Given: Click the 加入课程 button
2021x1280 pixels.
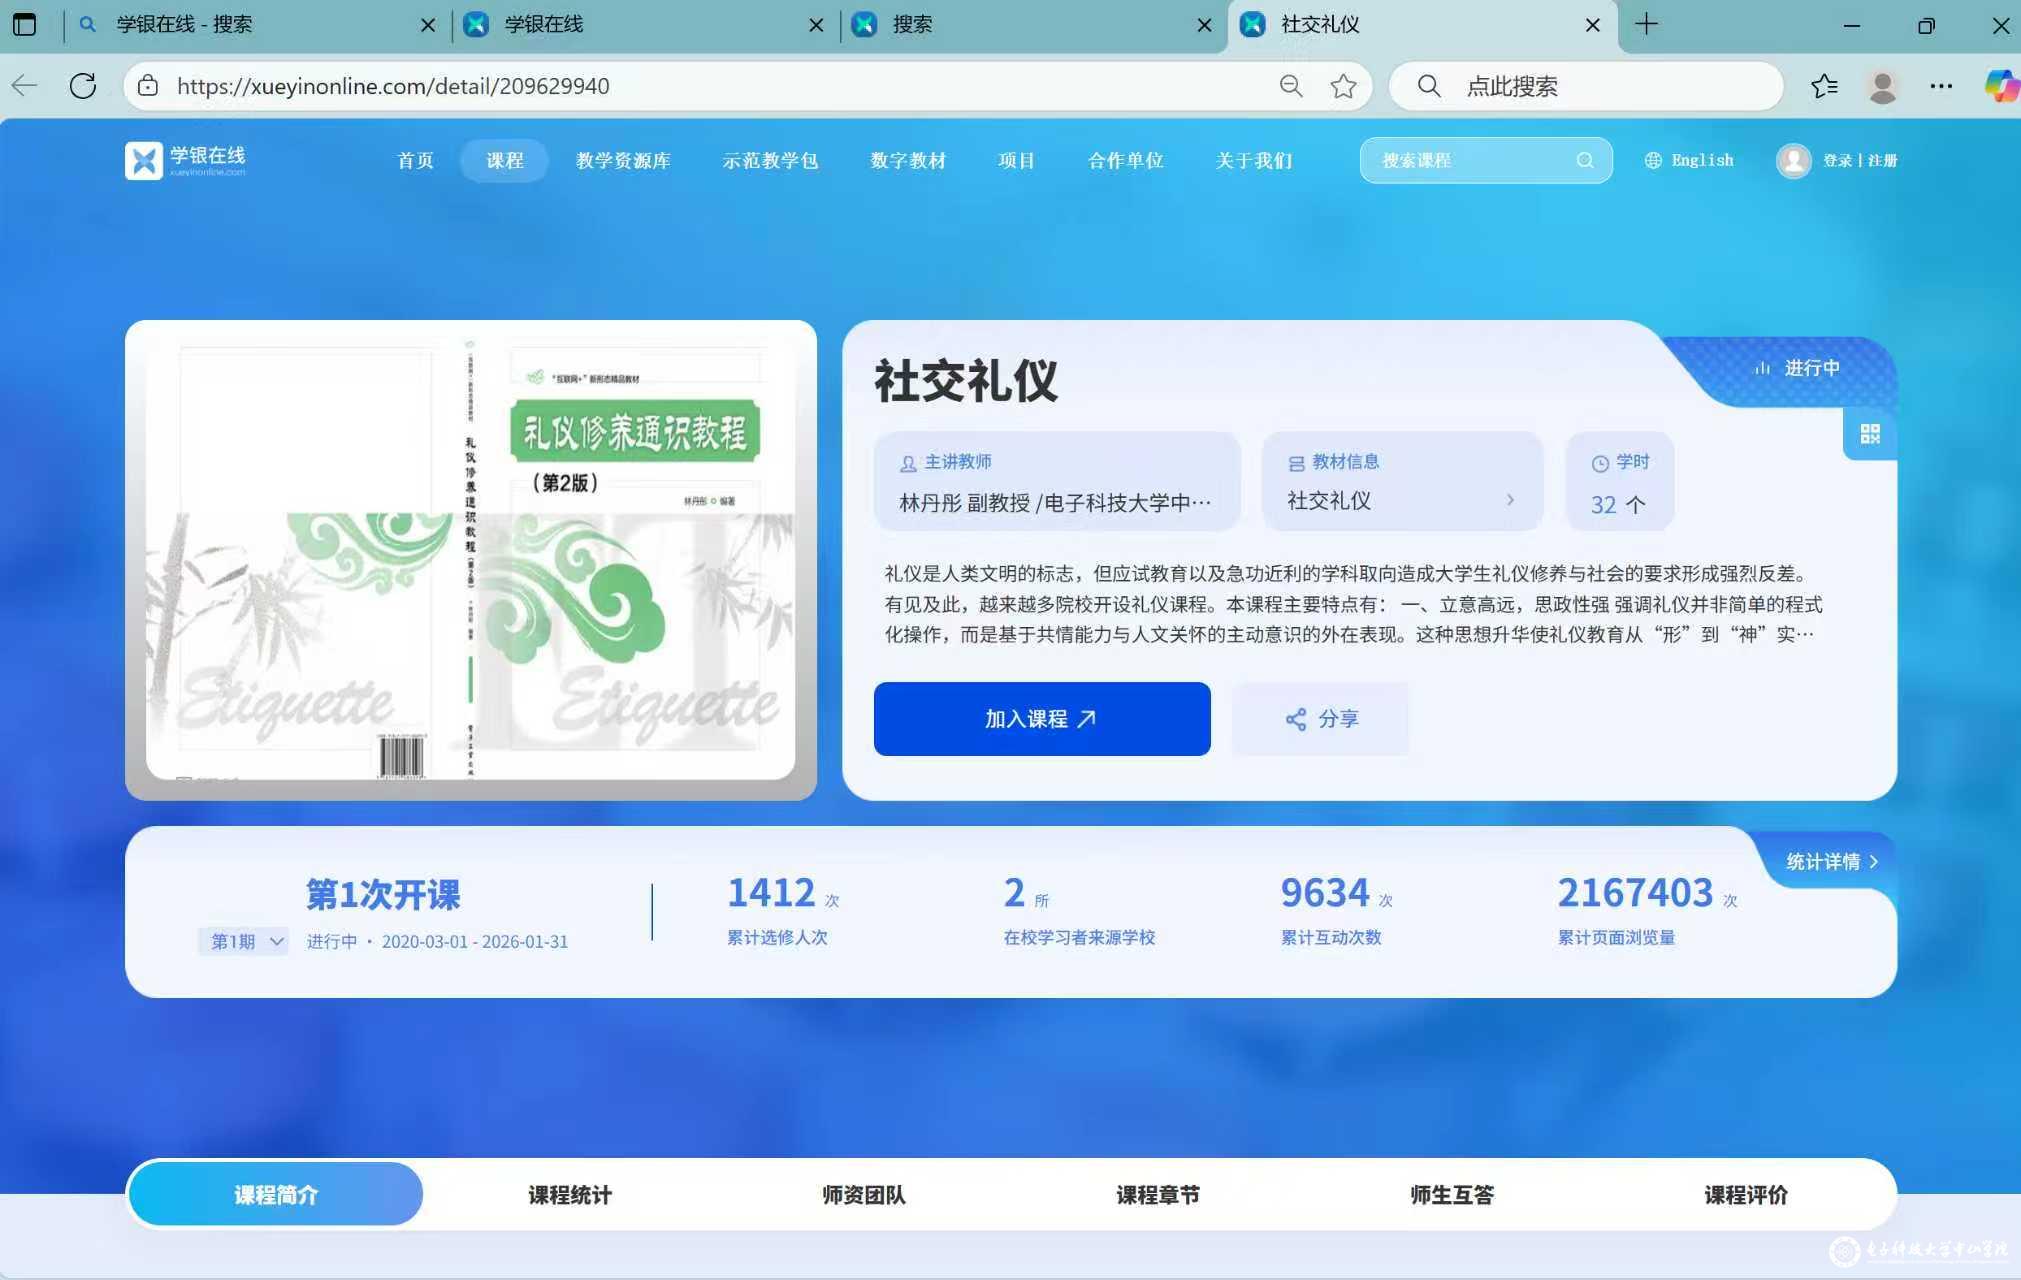Looking at the screenshot, I should (1041, 718).
